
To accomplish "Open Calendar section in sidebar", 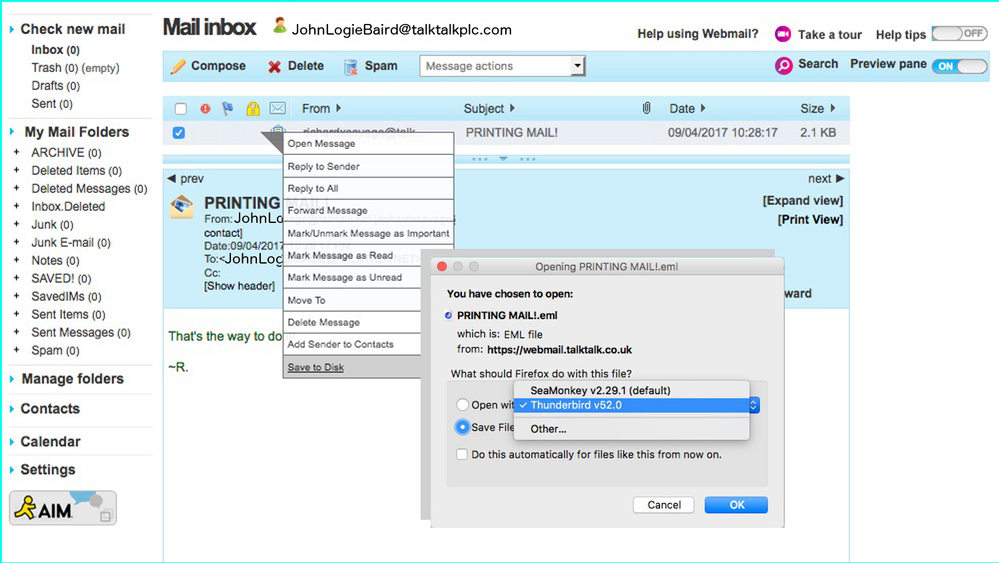I will pyautogui.click(x=50, y=441).
